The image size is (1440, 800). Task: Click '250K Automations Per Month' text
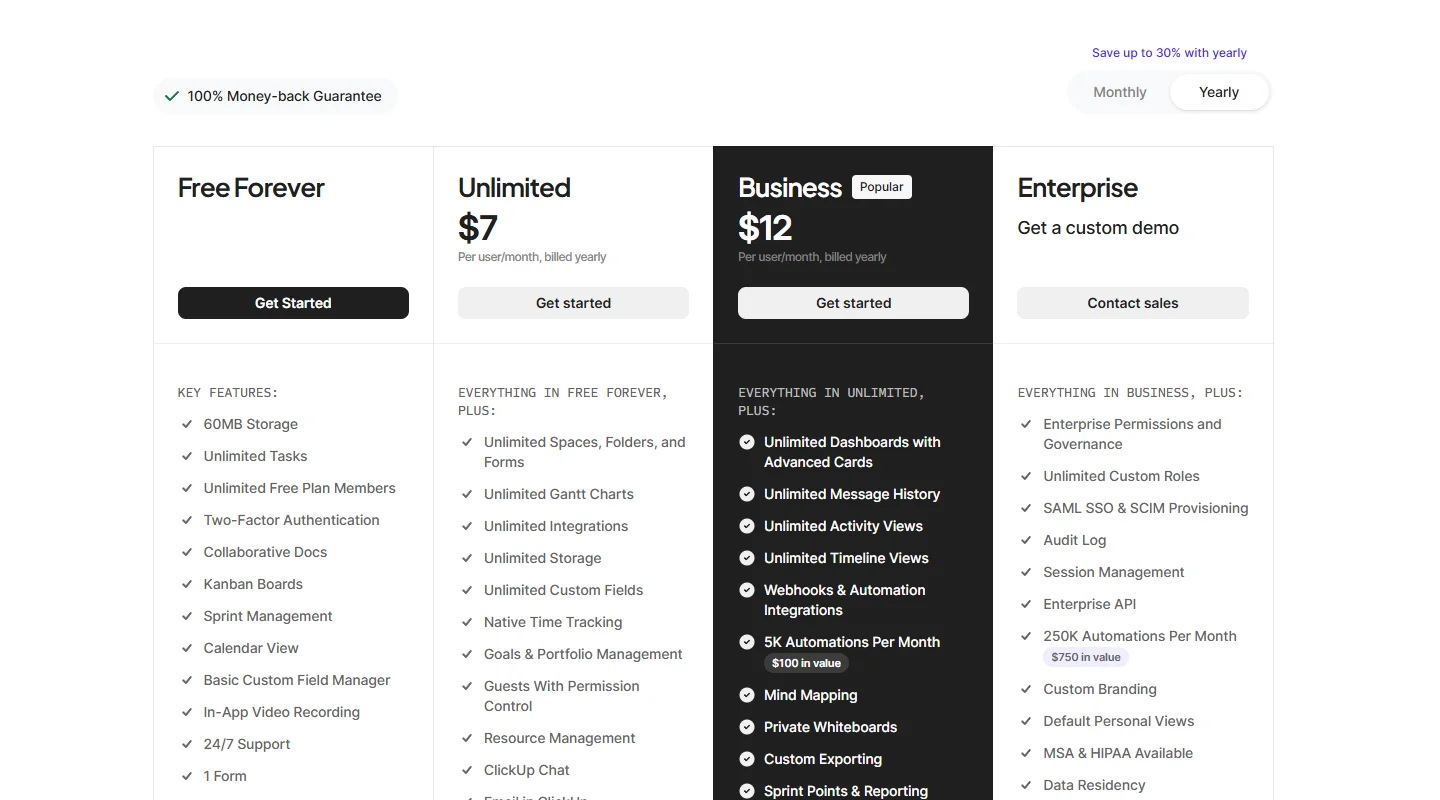click(x=1140, y=636)
